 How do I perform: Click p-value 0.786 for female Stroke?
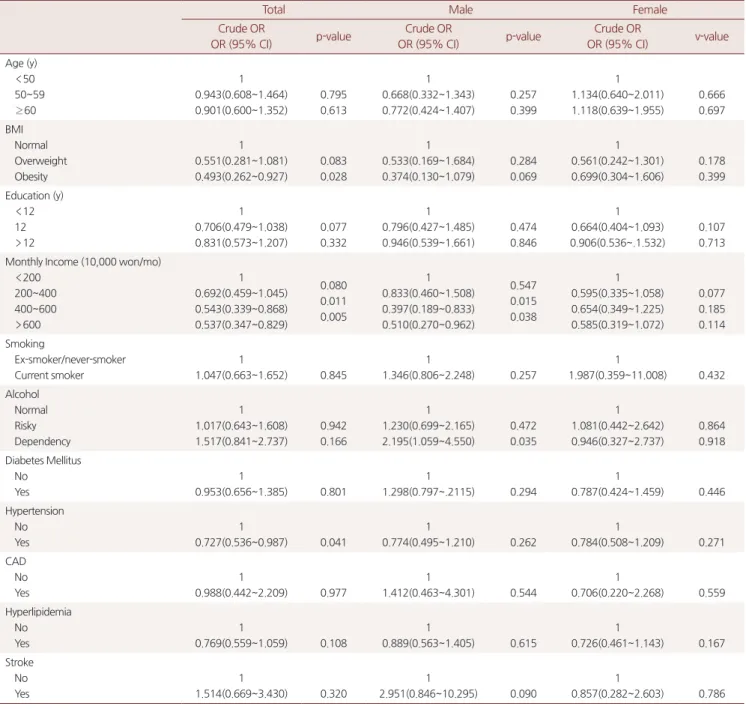coord(712,693)
